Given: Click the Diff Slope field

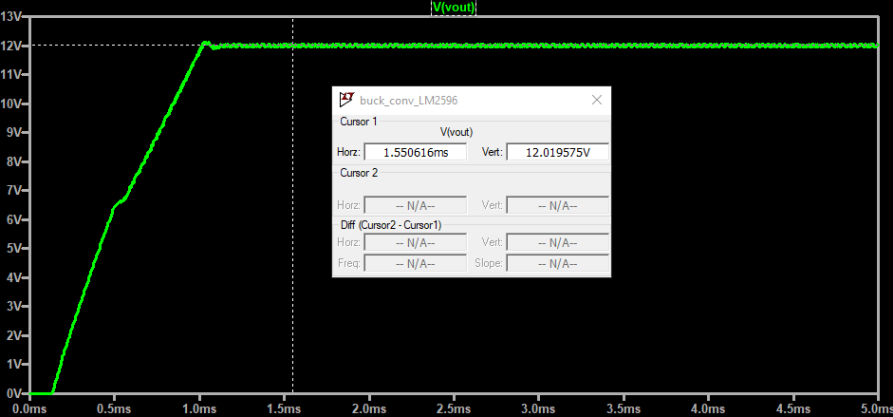Looking at the screenshot, I should click(x=557, y=264).
